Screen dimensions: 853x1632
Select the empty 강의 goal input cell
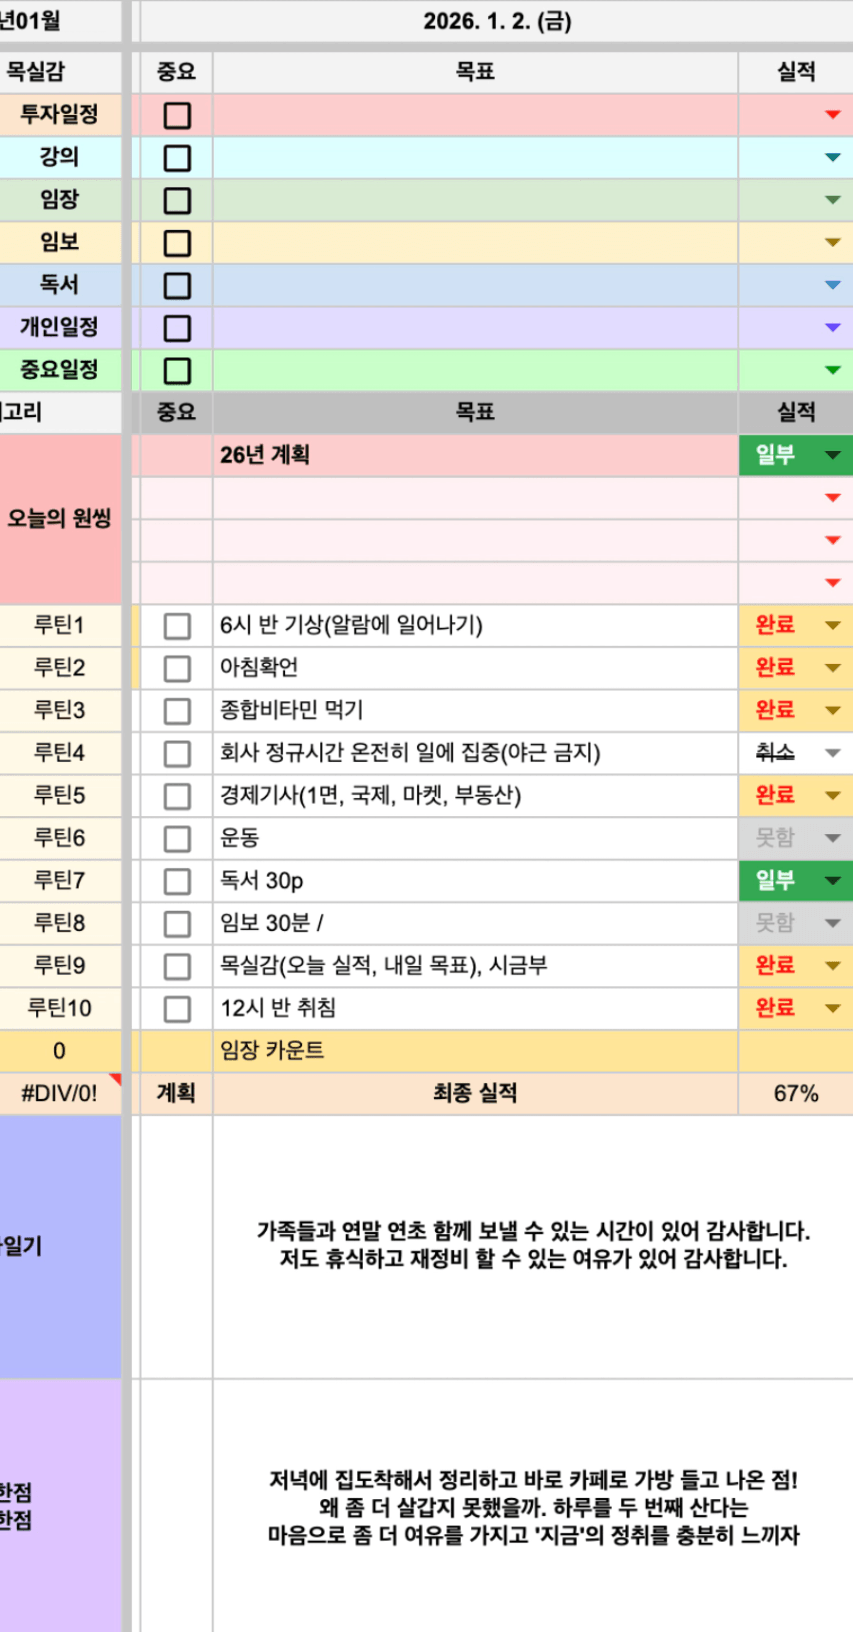(x=475, y=157)
